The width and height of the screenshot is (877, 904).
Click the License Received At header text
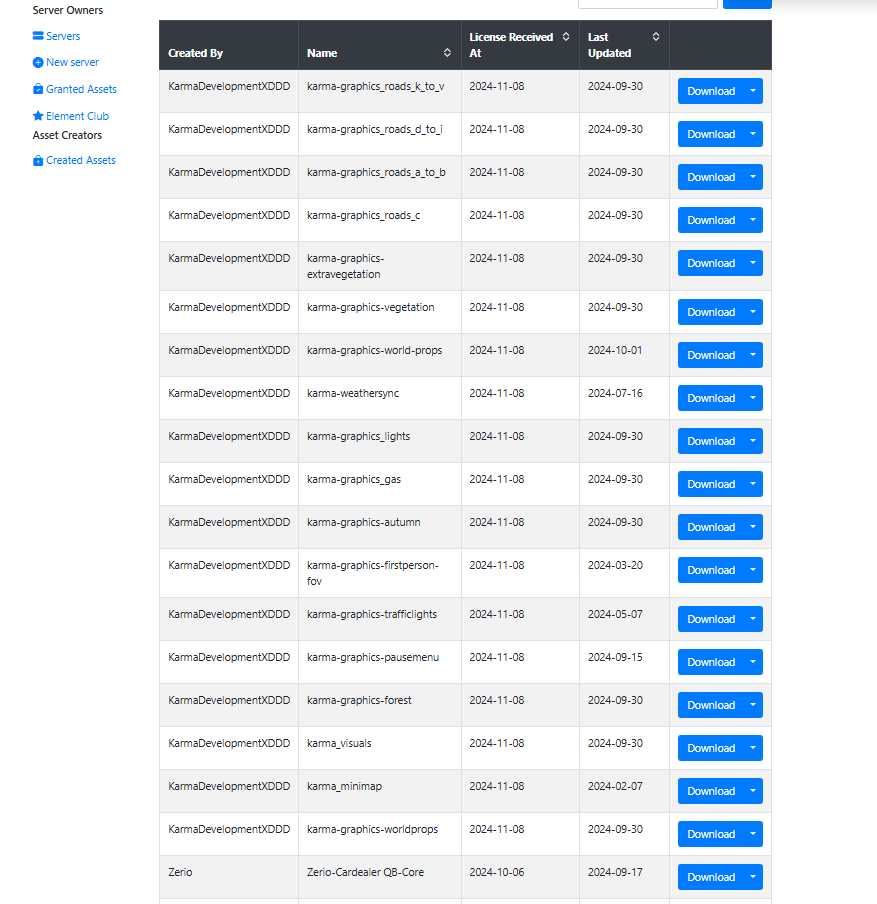coord(511,45)
